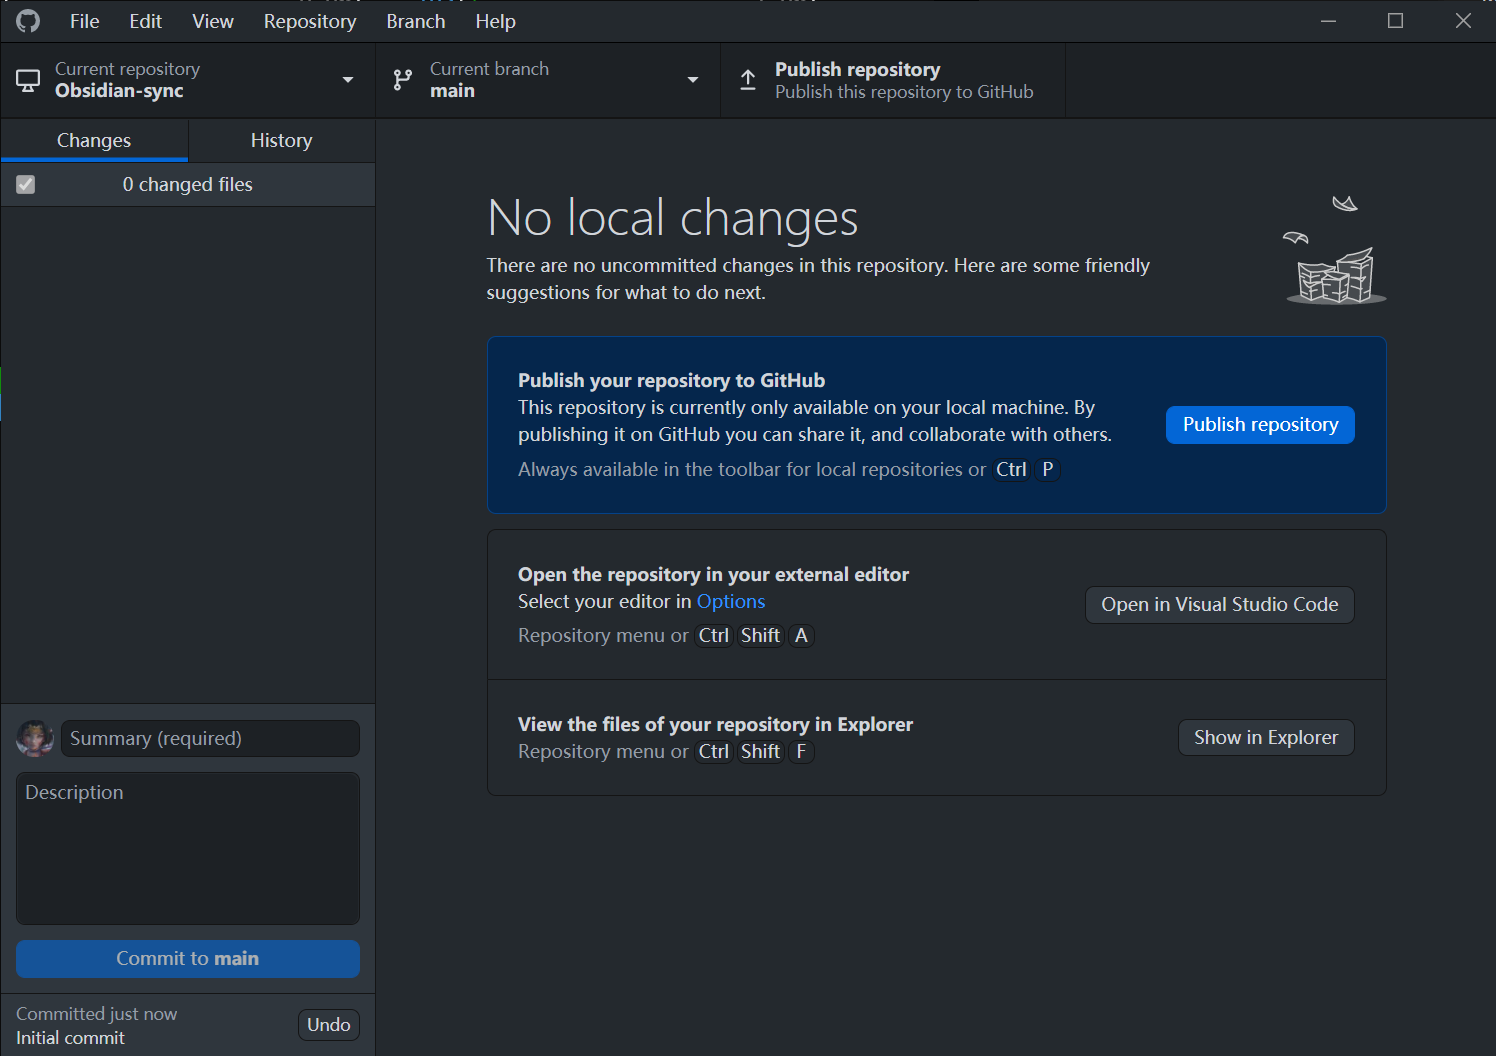This screenshot has width=1496, height=1056.
Task: Open the Repository menu
Action: pos(310,21)
